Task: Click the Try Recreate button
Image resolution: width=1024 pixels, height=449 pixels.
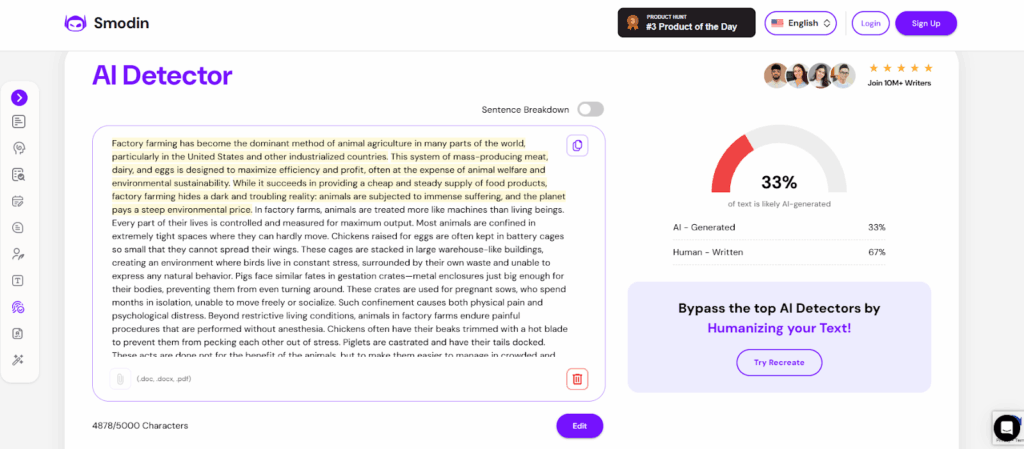Action: coord(779,362)
